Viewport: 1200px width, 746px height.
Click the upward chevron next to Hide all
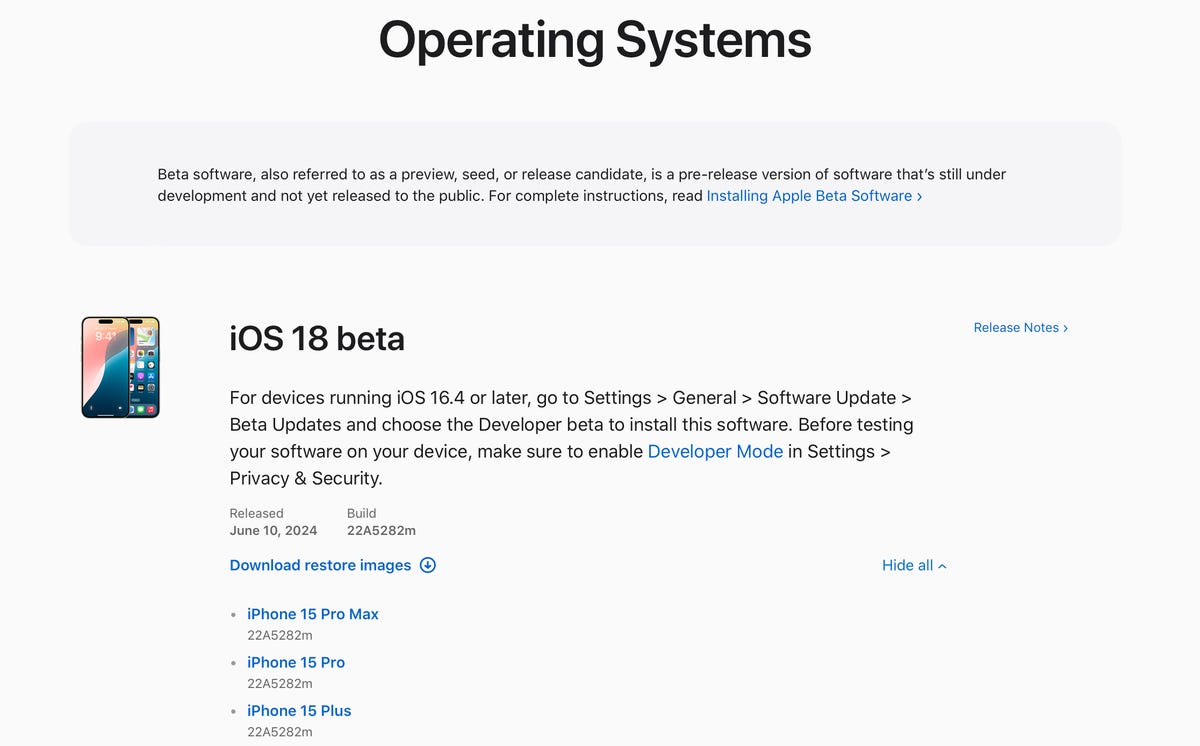pyautogui.click(x=942, y=565)
